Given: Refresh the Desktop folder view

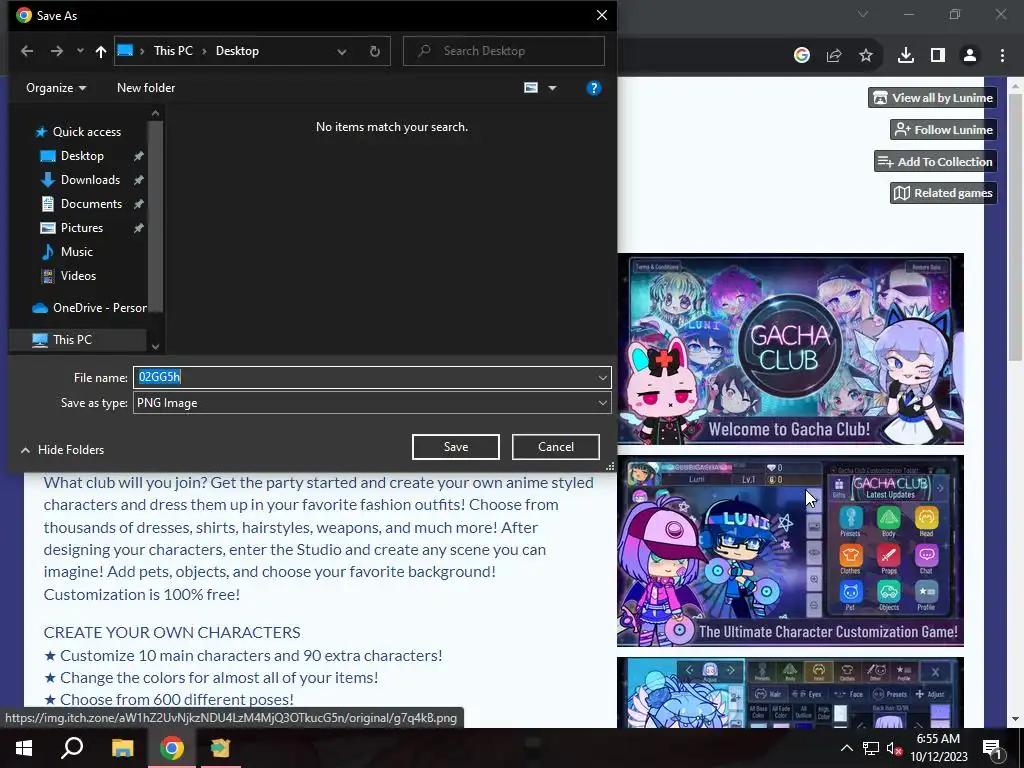Looking at the screenshot, I should (x=375, y=51).
